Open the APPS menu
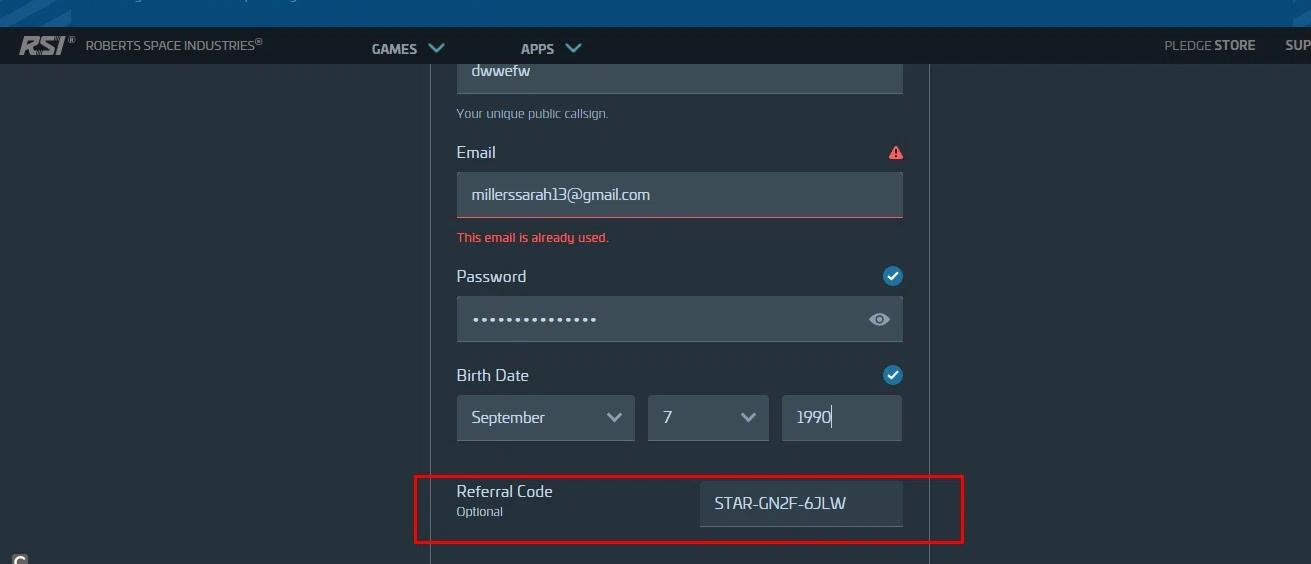Screen dimensions: 1311x564 pyautogui.click(x=537, y=49)
